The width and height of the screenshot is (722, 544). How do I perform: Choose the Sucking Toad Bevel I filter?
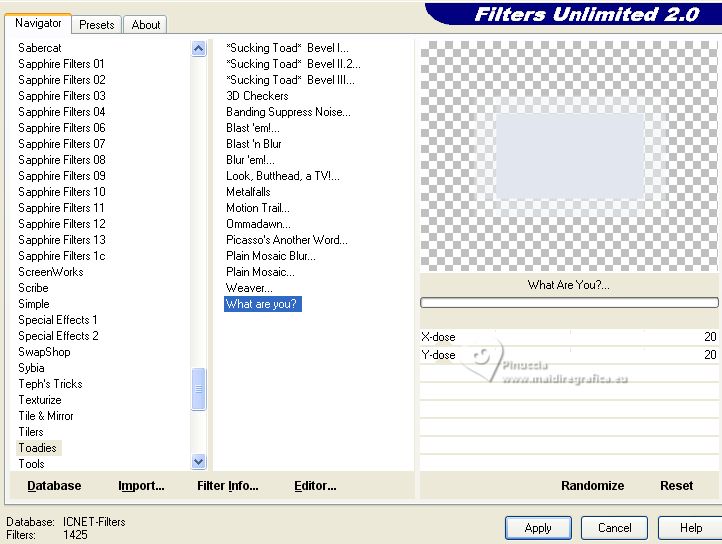tap(287, 48)
